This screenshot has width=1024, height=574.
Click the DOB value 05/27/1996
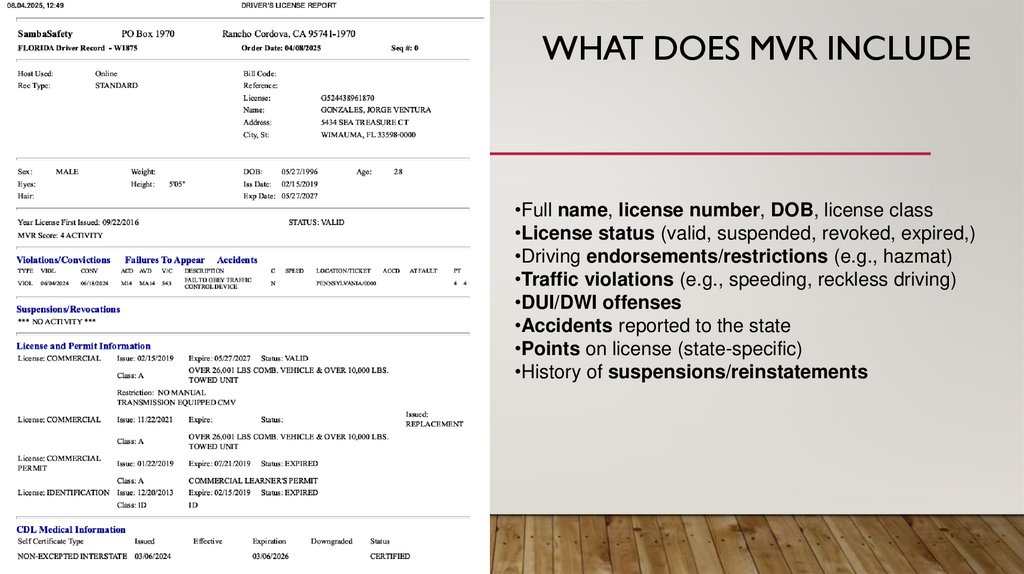pos(300,172)
